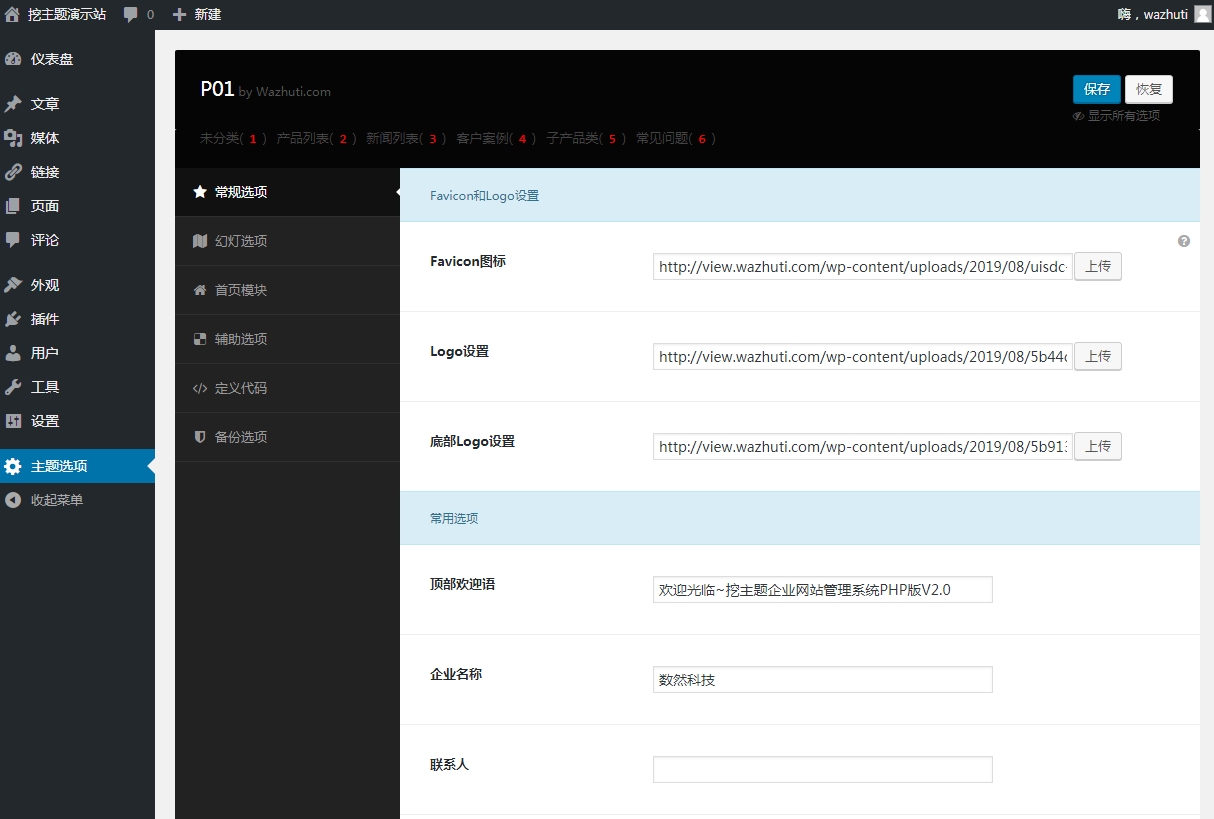Collapse the sidebar with 收起菜单

point(56,500)
